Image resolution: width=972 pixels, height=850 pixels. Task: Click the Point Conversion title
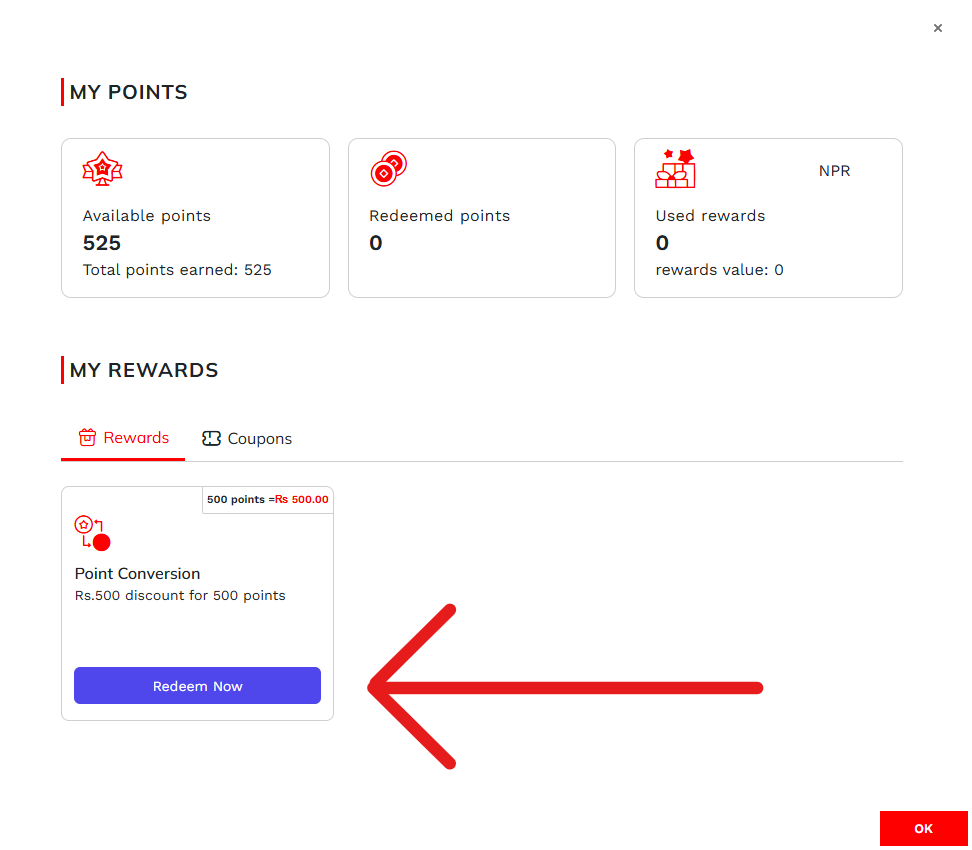[138, 574]
